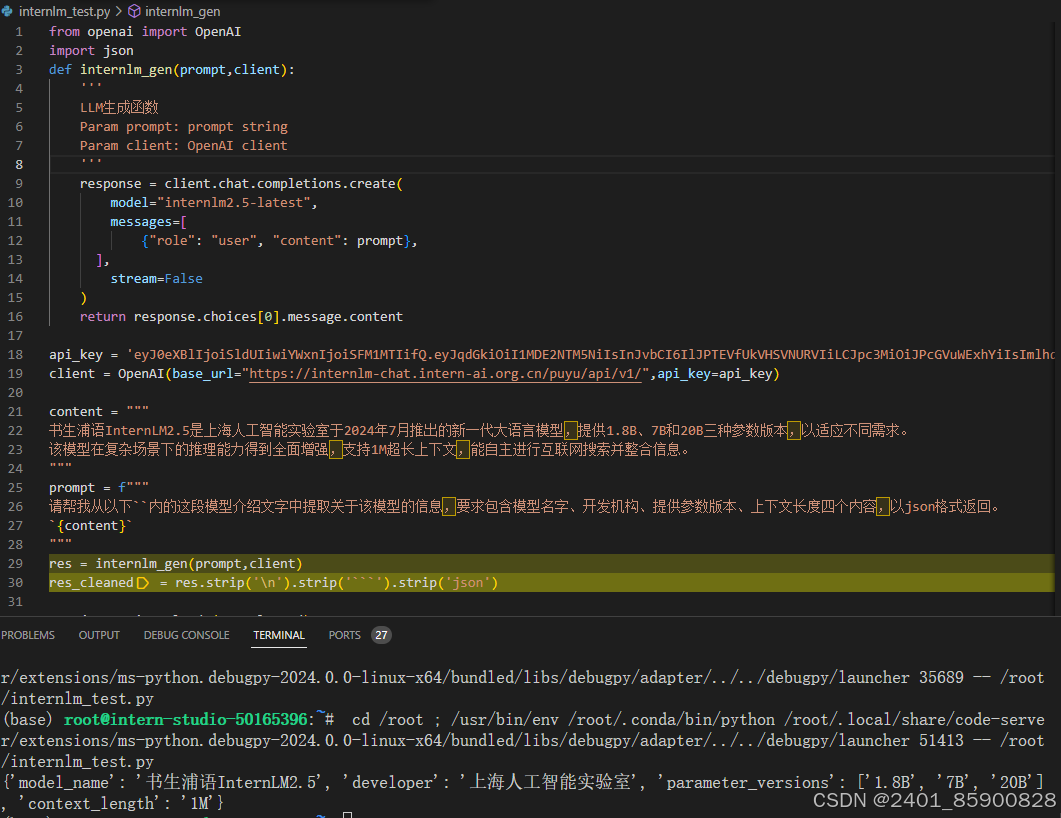Click the editor scrollbar on the right edge
The width and height of the screenshot is (1061, 818).
tap(1055, 300)
